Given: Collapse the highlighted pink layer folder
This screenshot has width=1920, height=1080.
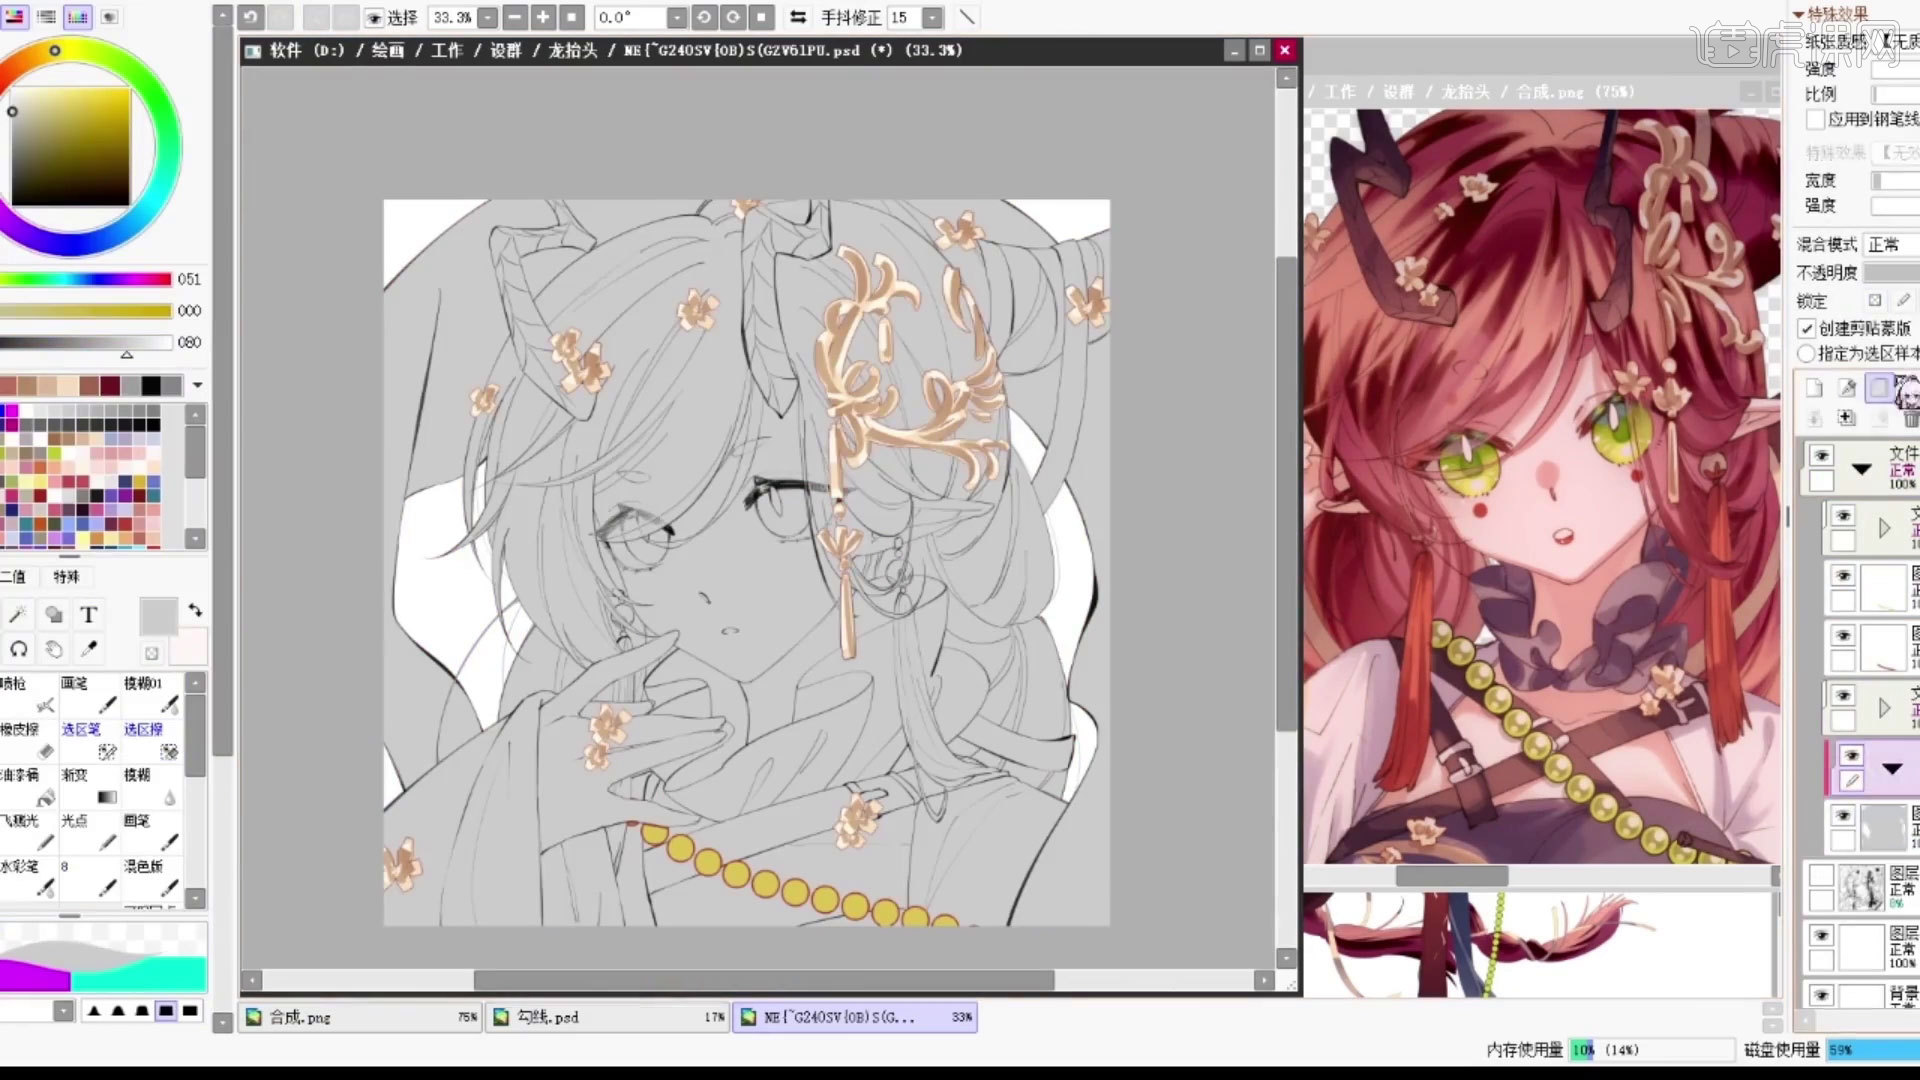Looking at the screenshot, I should (x=1892, y=769).
